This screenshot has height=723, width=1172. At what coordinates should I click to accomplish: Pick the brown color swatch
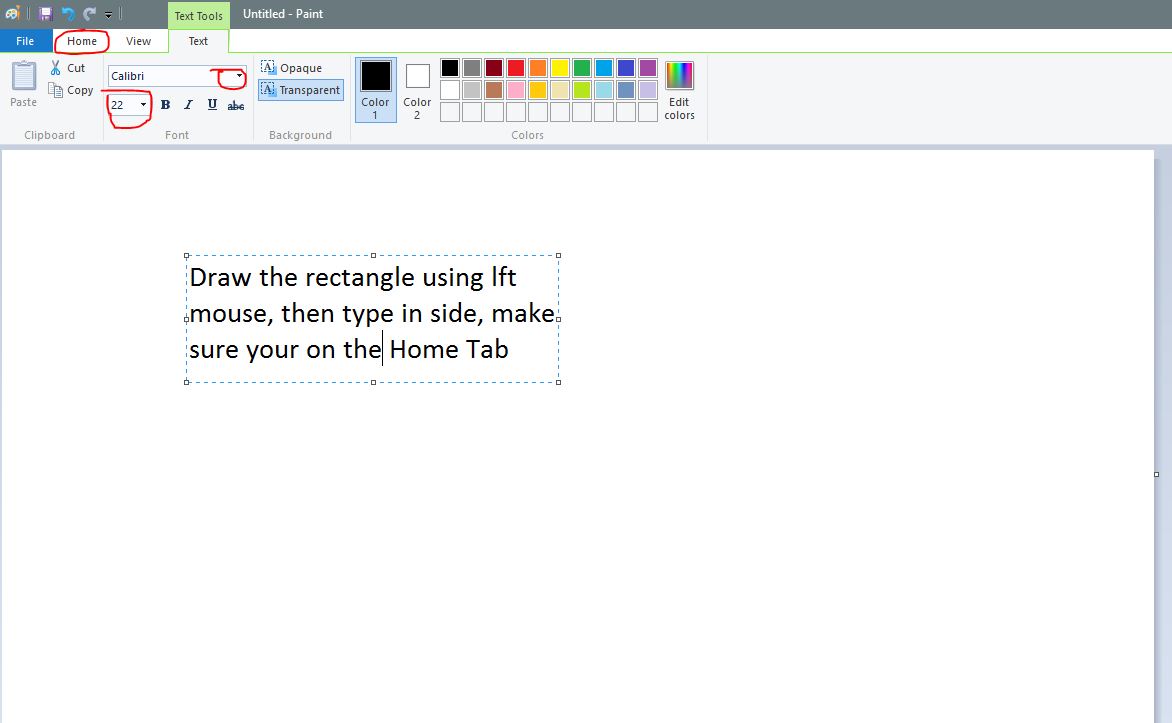point(493,90)
